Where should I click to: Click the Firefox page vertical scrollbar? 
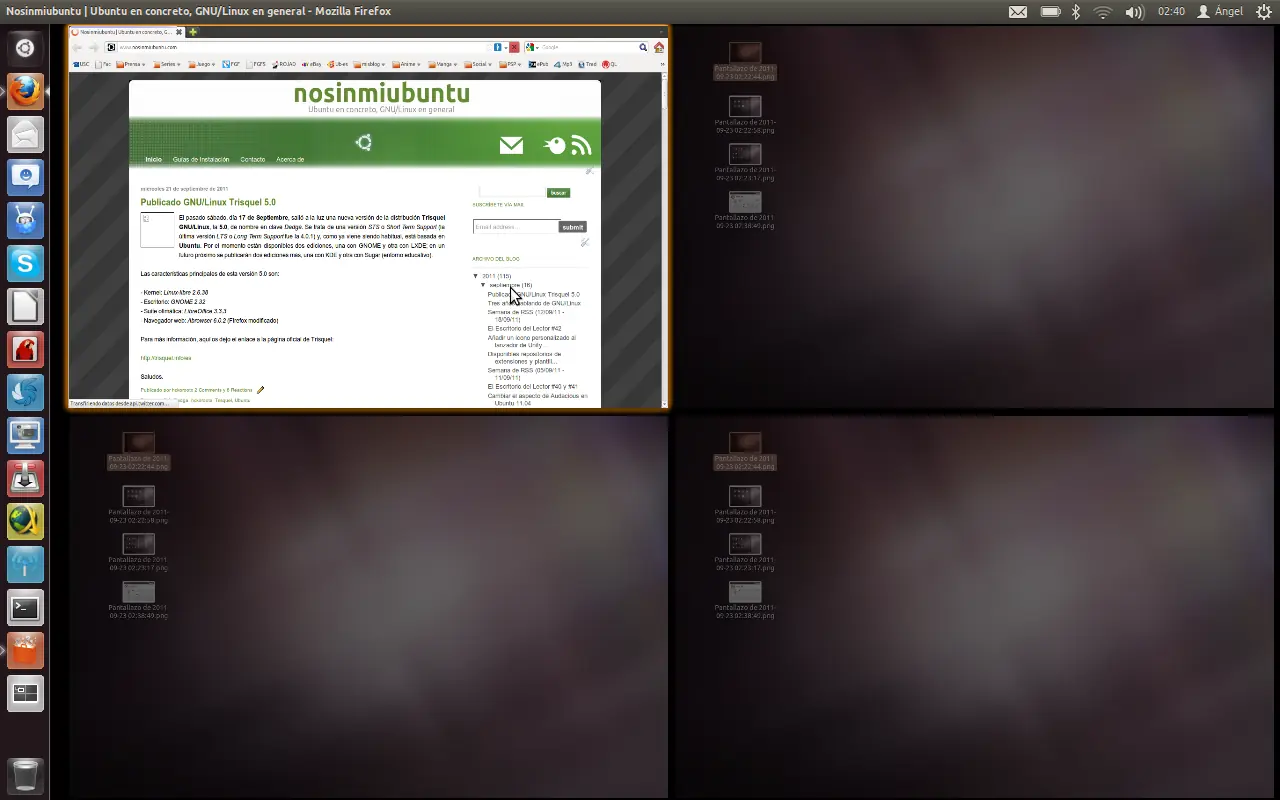[664, 240]
